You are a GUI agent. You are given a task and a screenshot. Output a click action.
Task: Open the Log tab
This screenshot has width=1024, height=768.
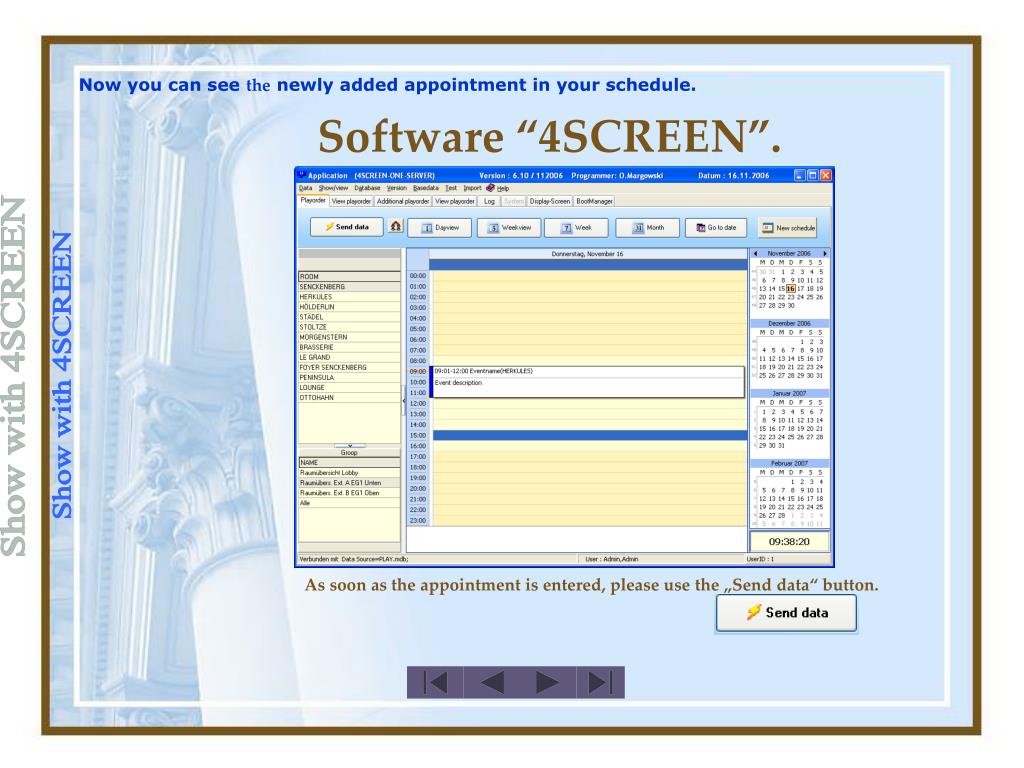click(x=489, y=201)
